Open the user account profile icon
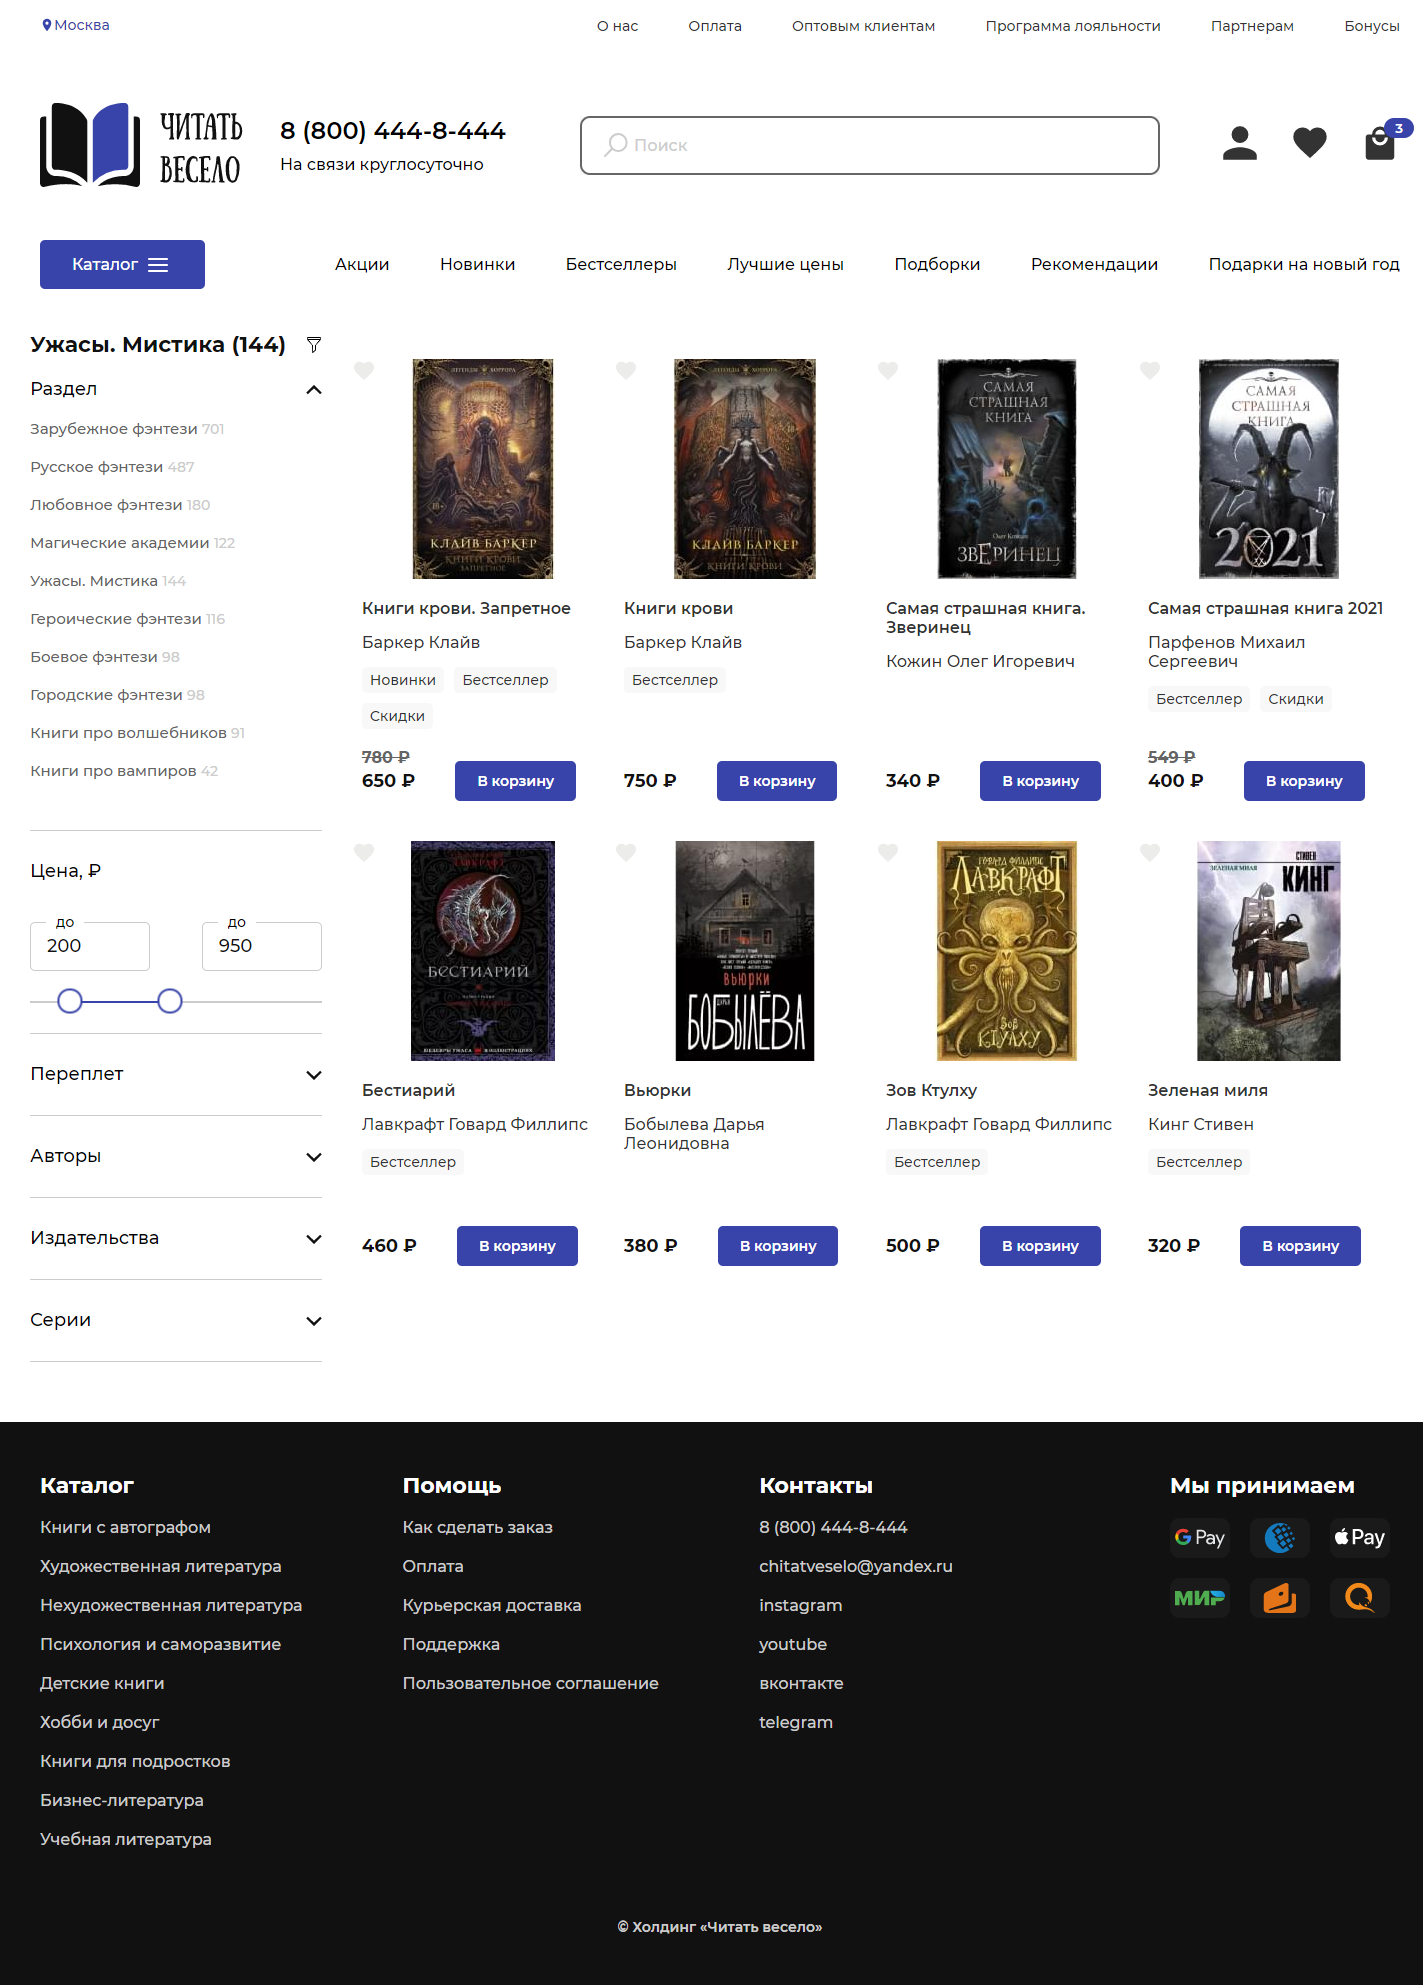Screen dimensions: 1423x1985 pyautogui.click(x=1239, y=143)
